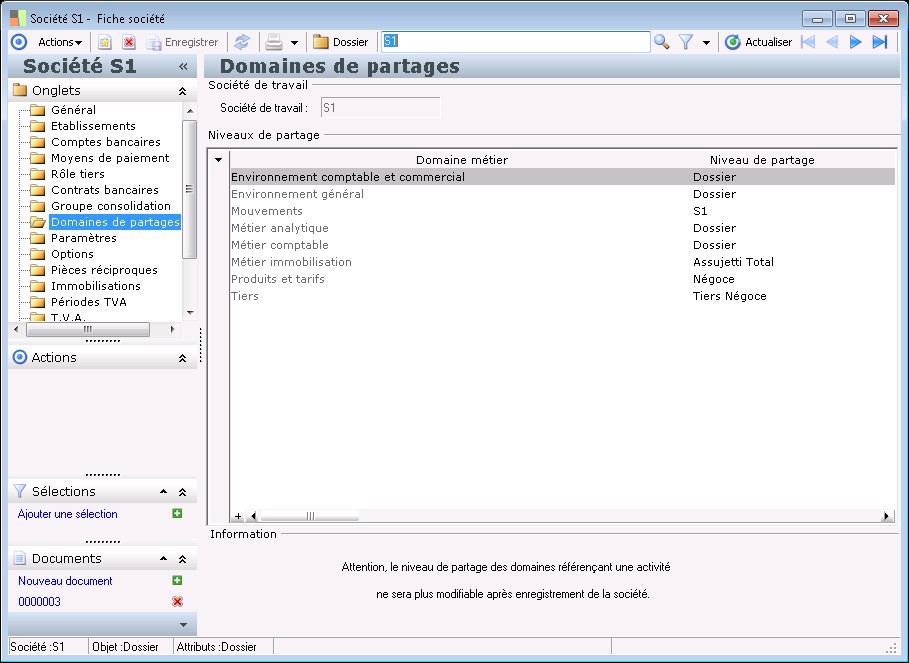The width and height of the screenshot is (909, 663).
Task: Open the printer dropdown arrow
Action: pyautogui.click(x=294, y=42)
